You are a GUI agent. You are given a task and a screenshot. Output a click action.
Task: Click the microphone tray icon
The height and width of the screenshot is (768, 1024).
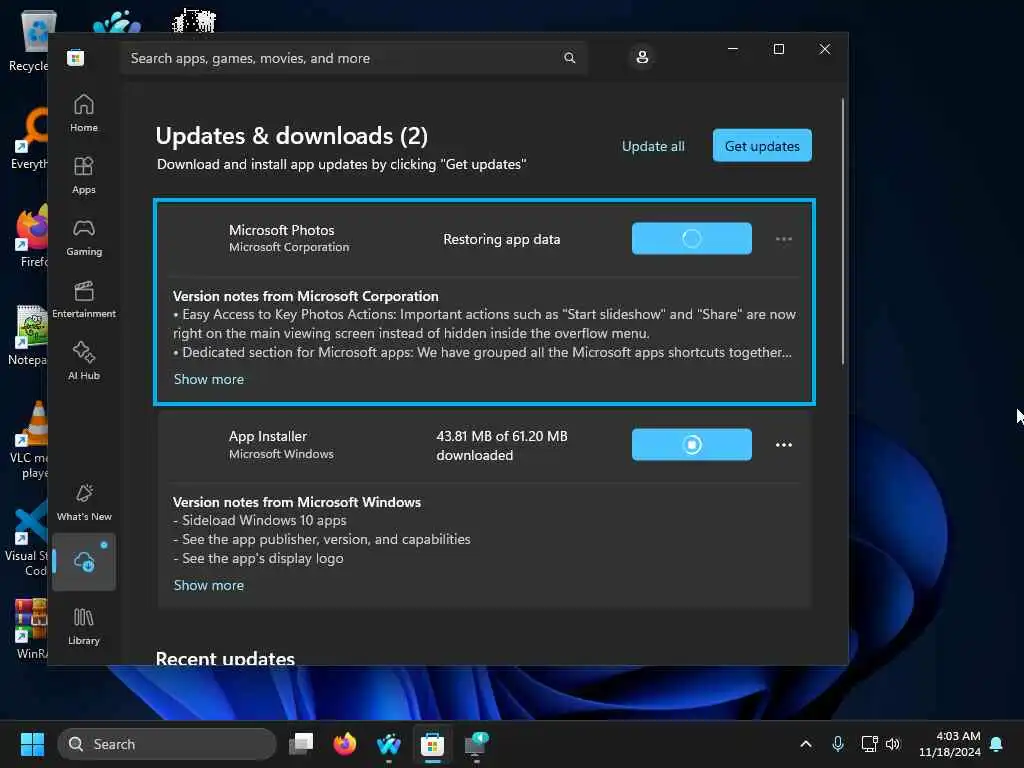point(838,744)
